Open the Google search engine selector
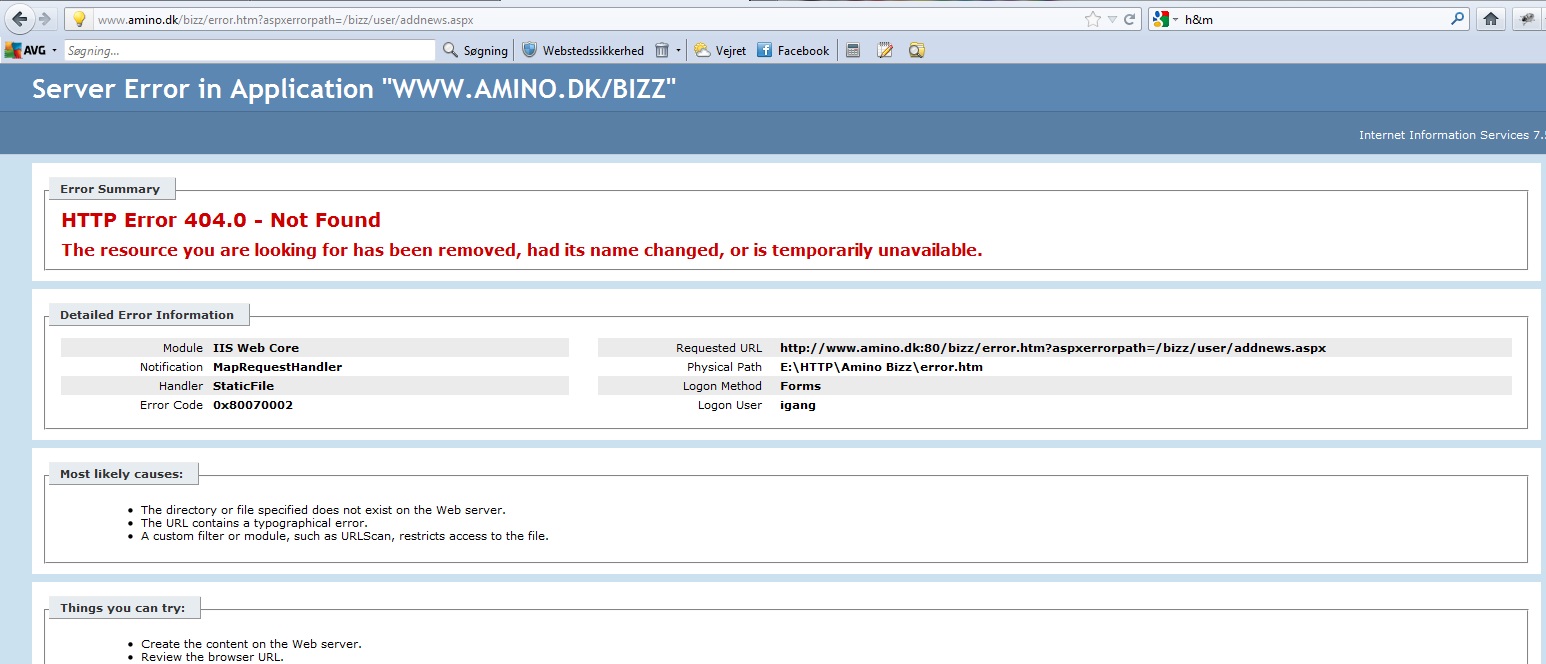Viewport: 1546px width, 664px height. (1166, 19)
